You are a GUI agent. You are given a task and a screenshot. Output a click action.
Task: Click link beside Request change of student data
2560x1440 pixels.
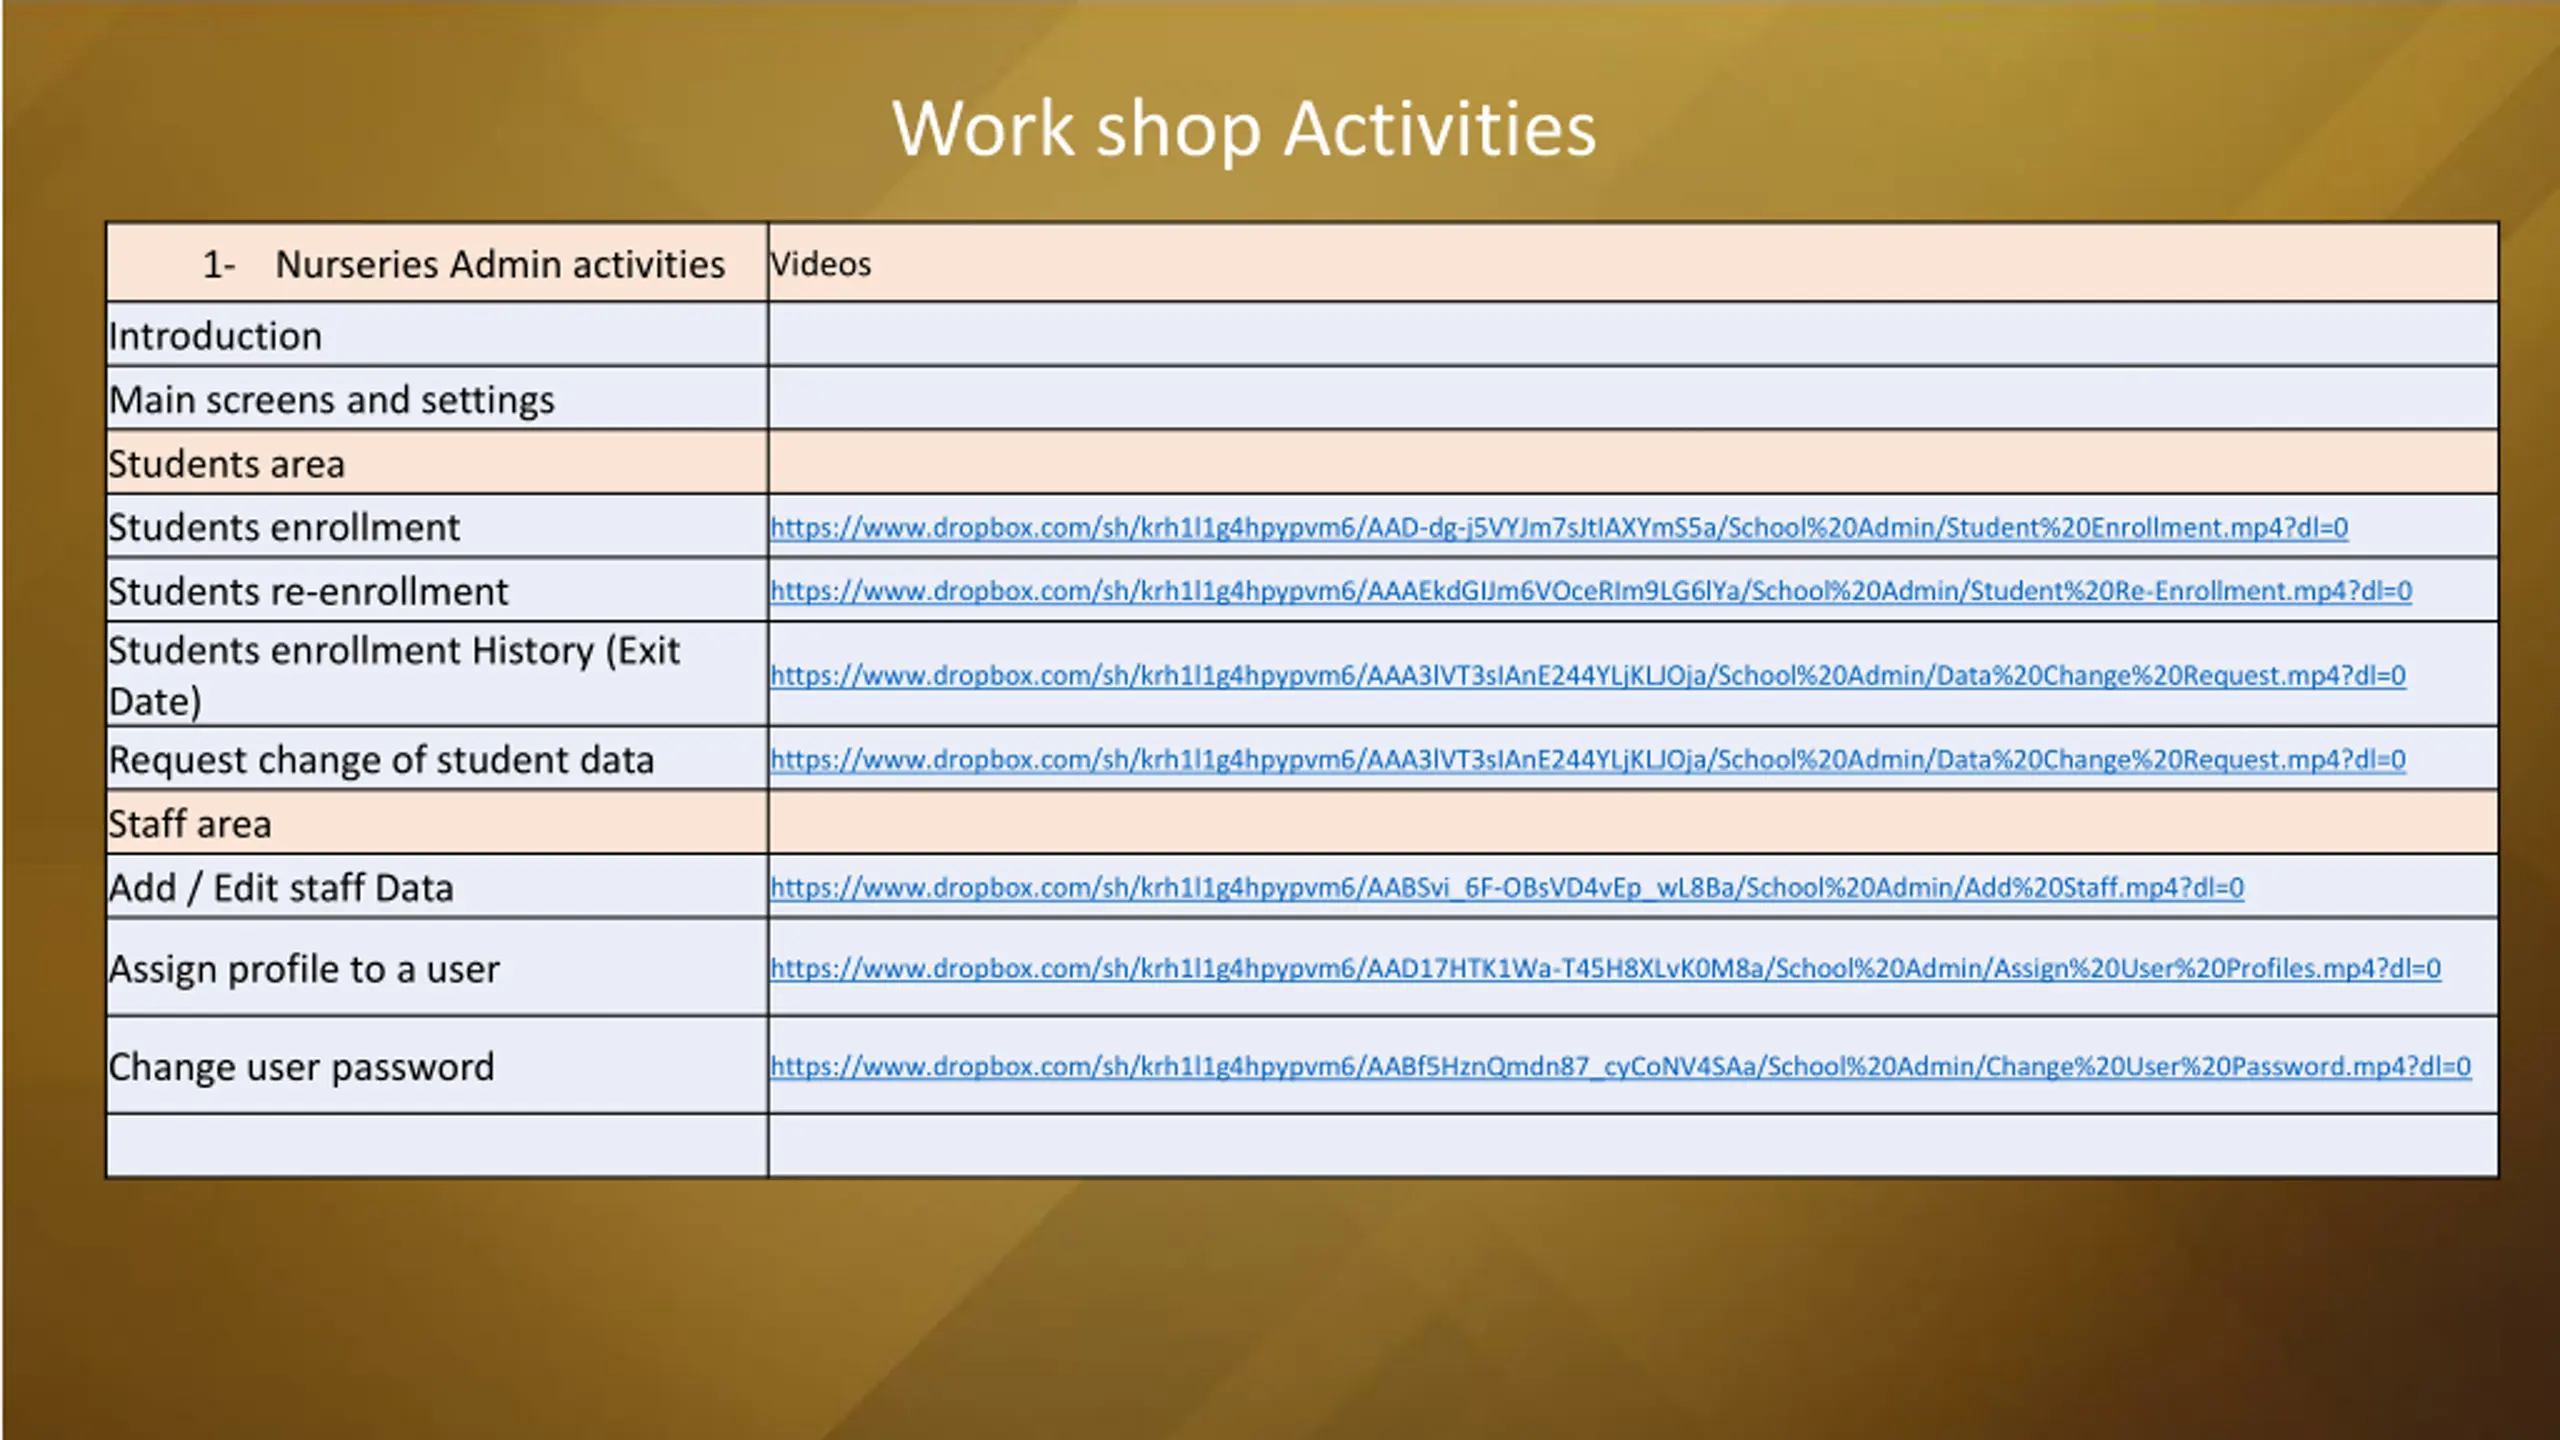point(1586,760)
